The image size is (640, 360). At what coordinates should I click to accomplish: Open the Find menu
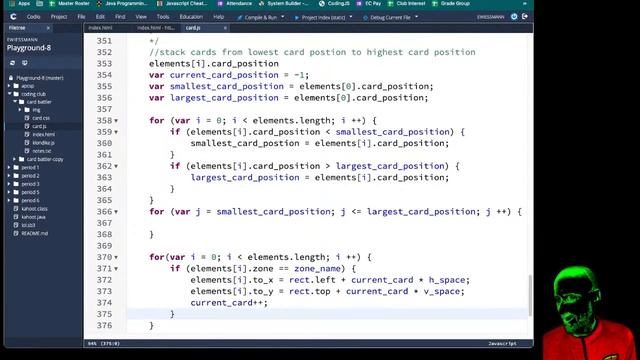120,17
